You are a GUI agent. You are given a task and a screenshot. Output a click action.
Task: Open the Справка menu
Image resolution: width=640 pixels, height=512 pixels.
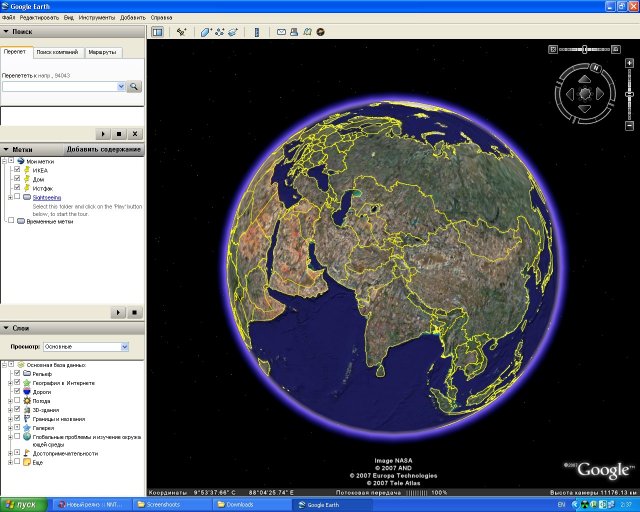tap(161, 18)
